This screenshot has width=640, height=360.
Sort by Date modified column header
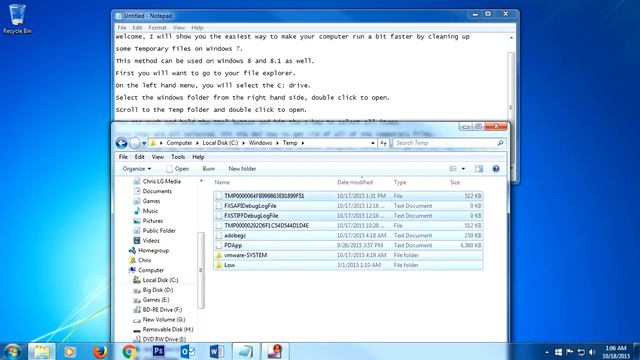tap(355, 182)
